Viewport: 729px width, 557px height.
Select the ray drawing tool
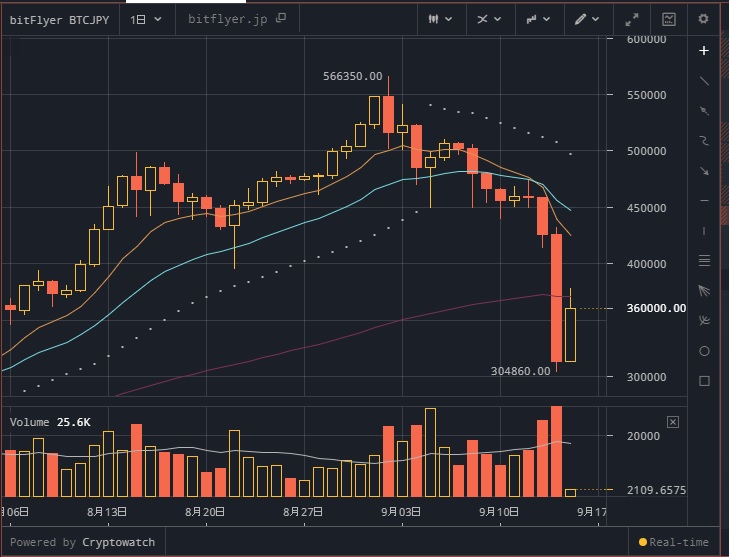(x=704, y=111)
